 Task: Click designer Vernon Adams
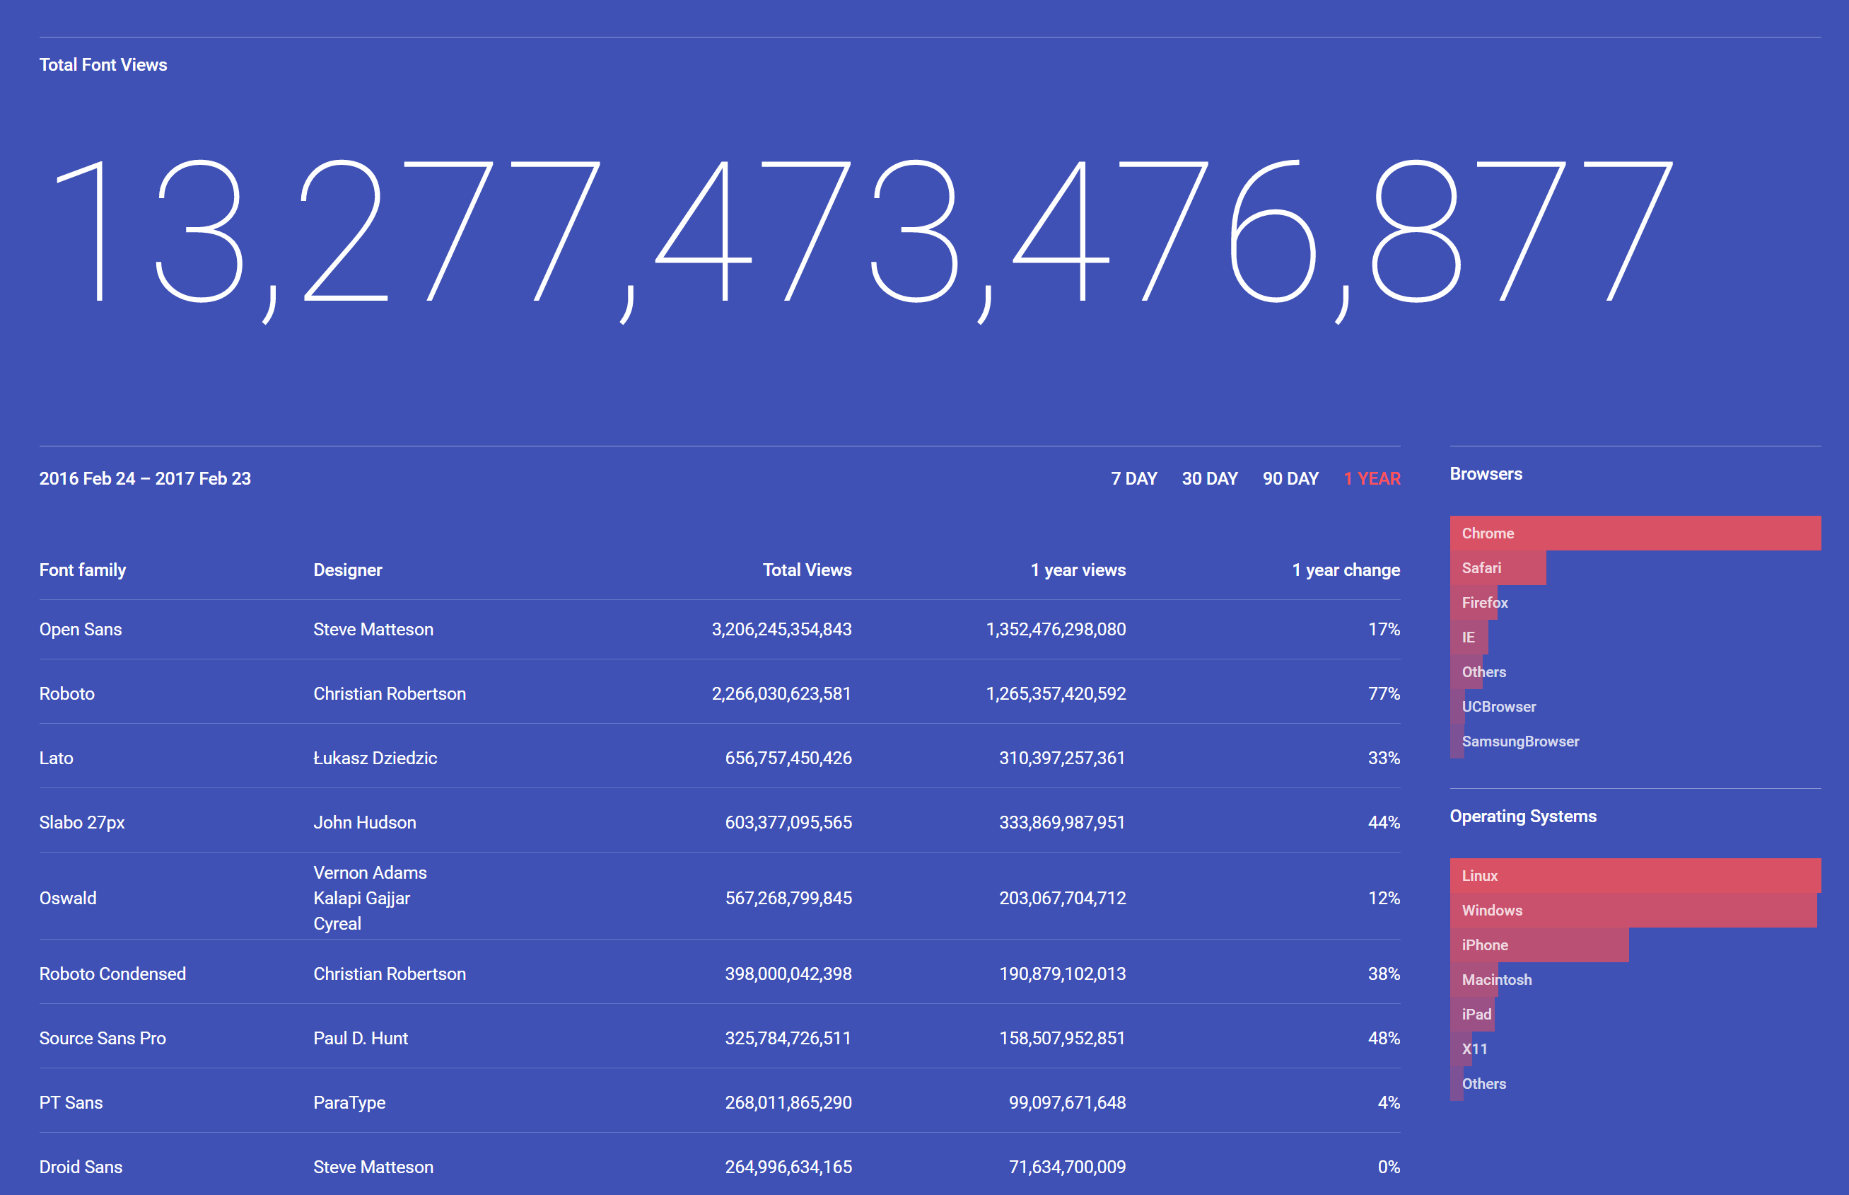[370, 873]
